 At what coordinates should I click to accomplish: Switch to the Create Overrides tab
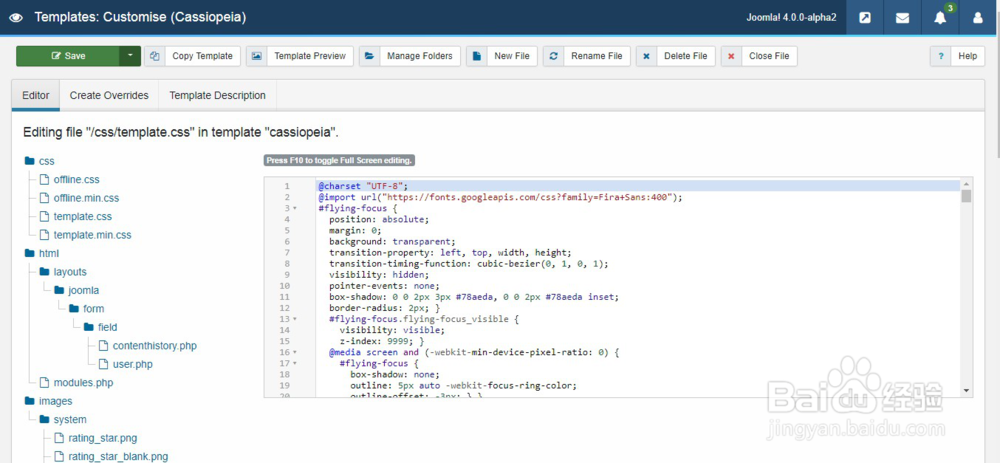109,96
